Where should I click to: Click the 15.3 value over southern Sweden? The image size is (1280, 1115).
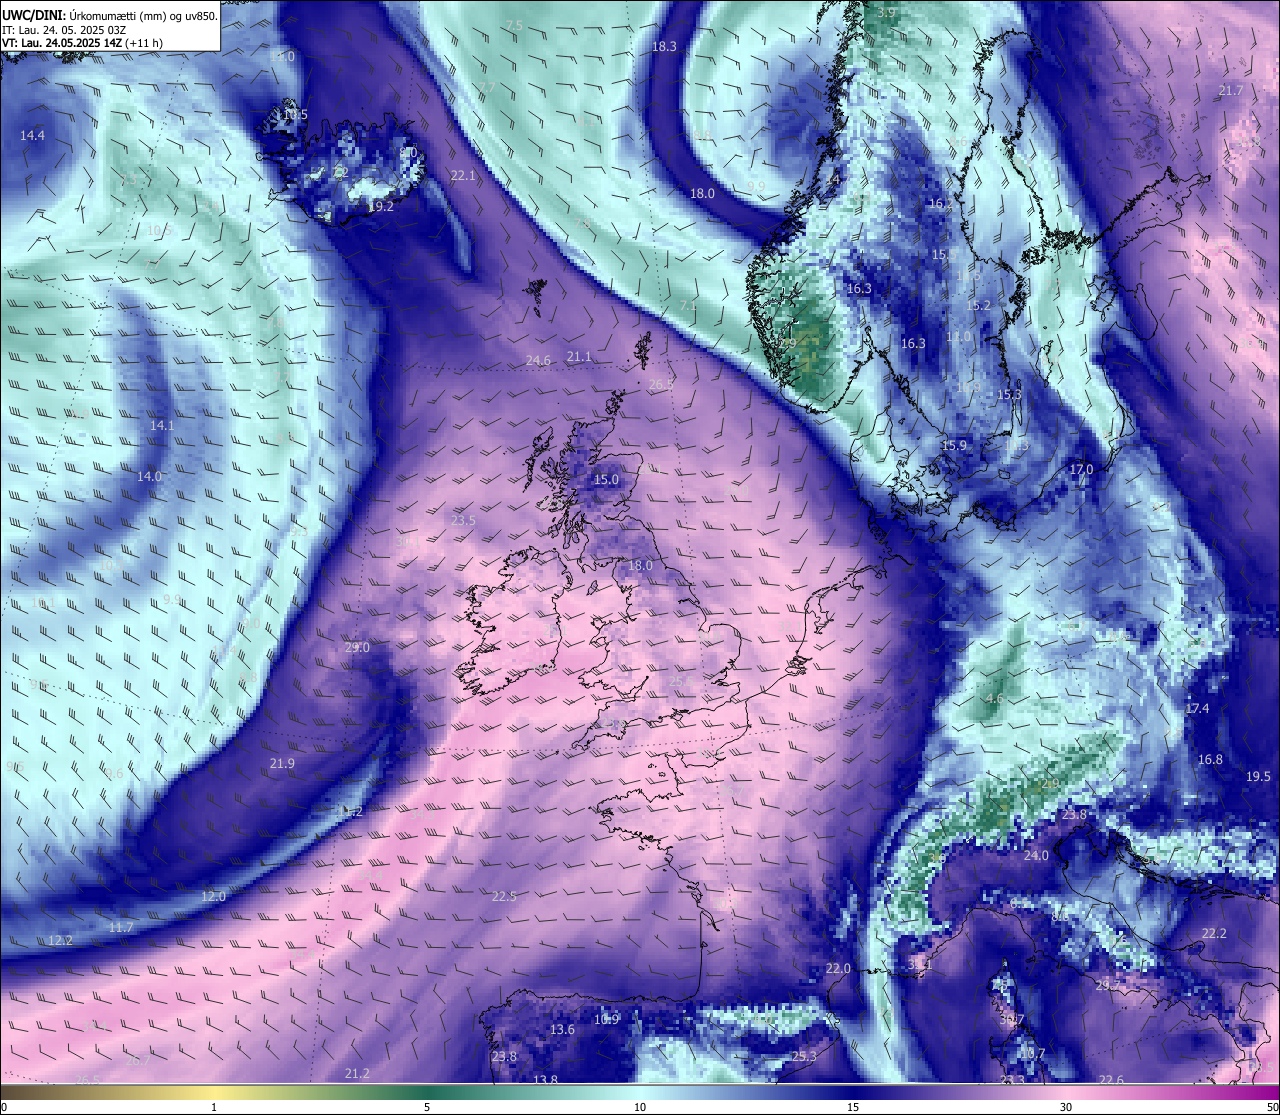pos(1009,394)
